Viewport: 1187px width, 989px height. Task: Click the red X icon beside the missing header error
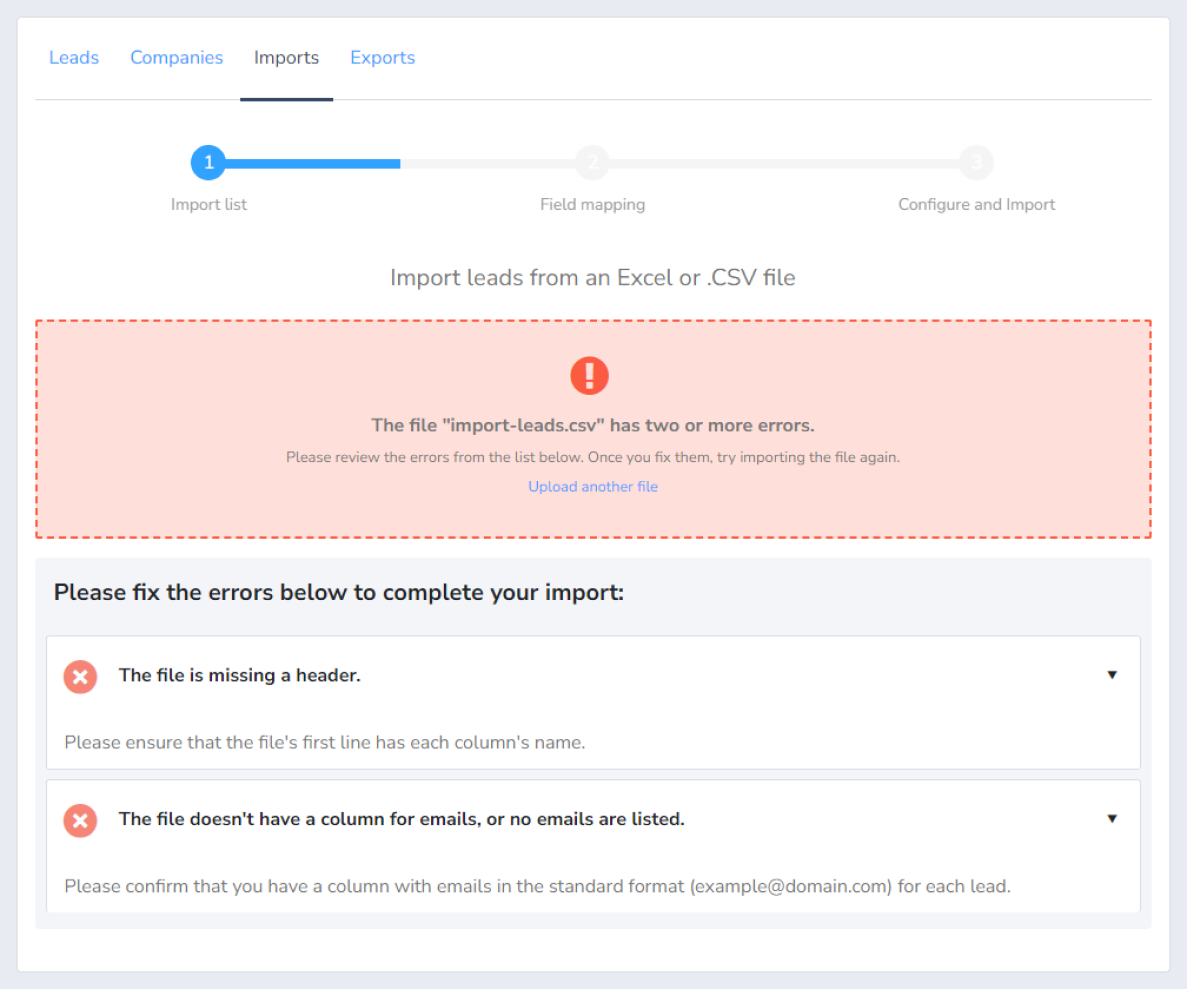pyautogui.click(x=80, y=676)
